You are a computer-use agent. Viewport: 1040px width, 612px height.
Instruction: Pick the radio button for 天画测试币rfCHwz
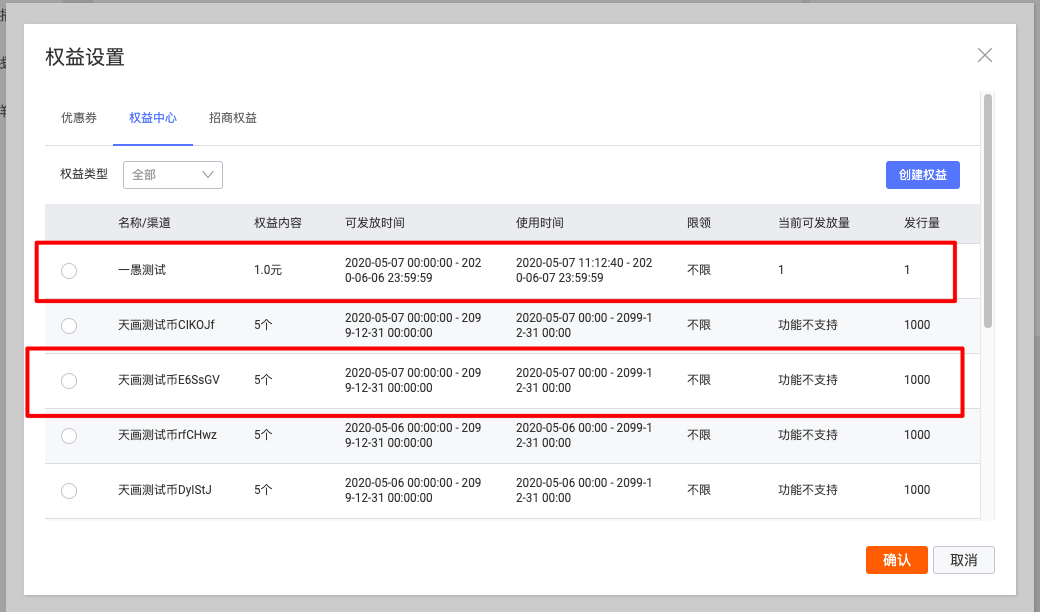(x=69, y=436)
